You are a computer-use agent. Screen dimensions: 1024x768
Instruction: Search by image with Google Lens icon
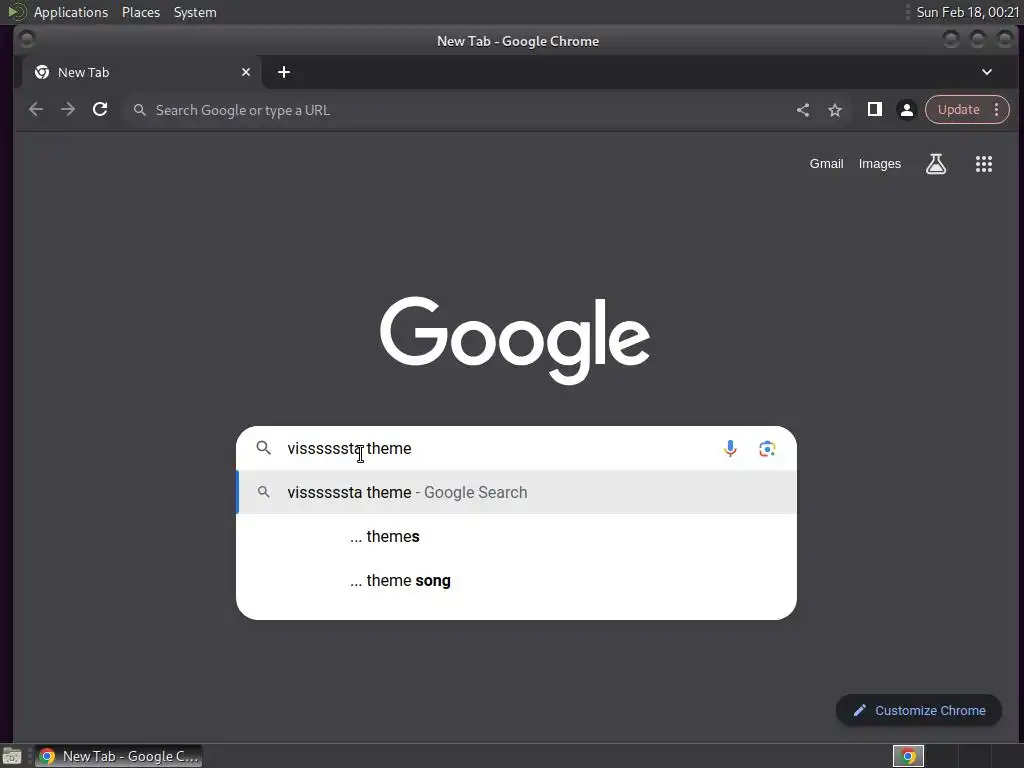coord(767,449)
